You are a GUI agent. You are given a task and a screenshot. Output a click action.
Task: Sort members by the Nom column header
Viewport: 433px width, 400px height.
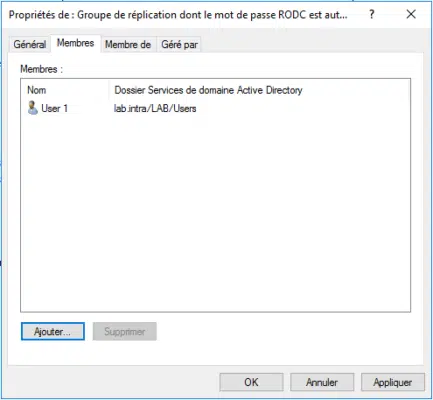pyautogui.click(x=37, y=90)
